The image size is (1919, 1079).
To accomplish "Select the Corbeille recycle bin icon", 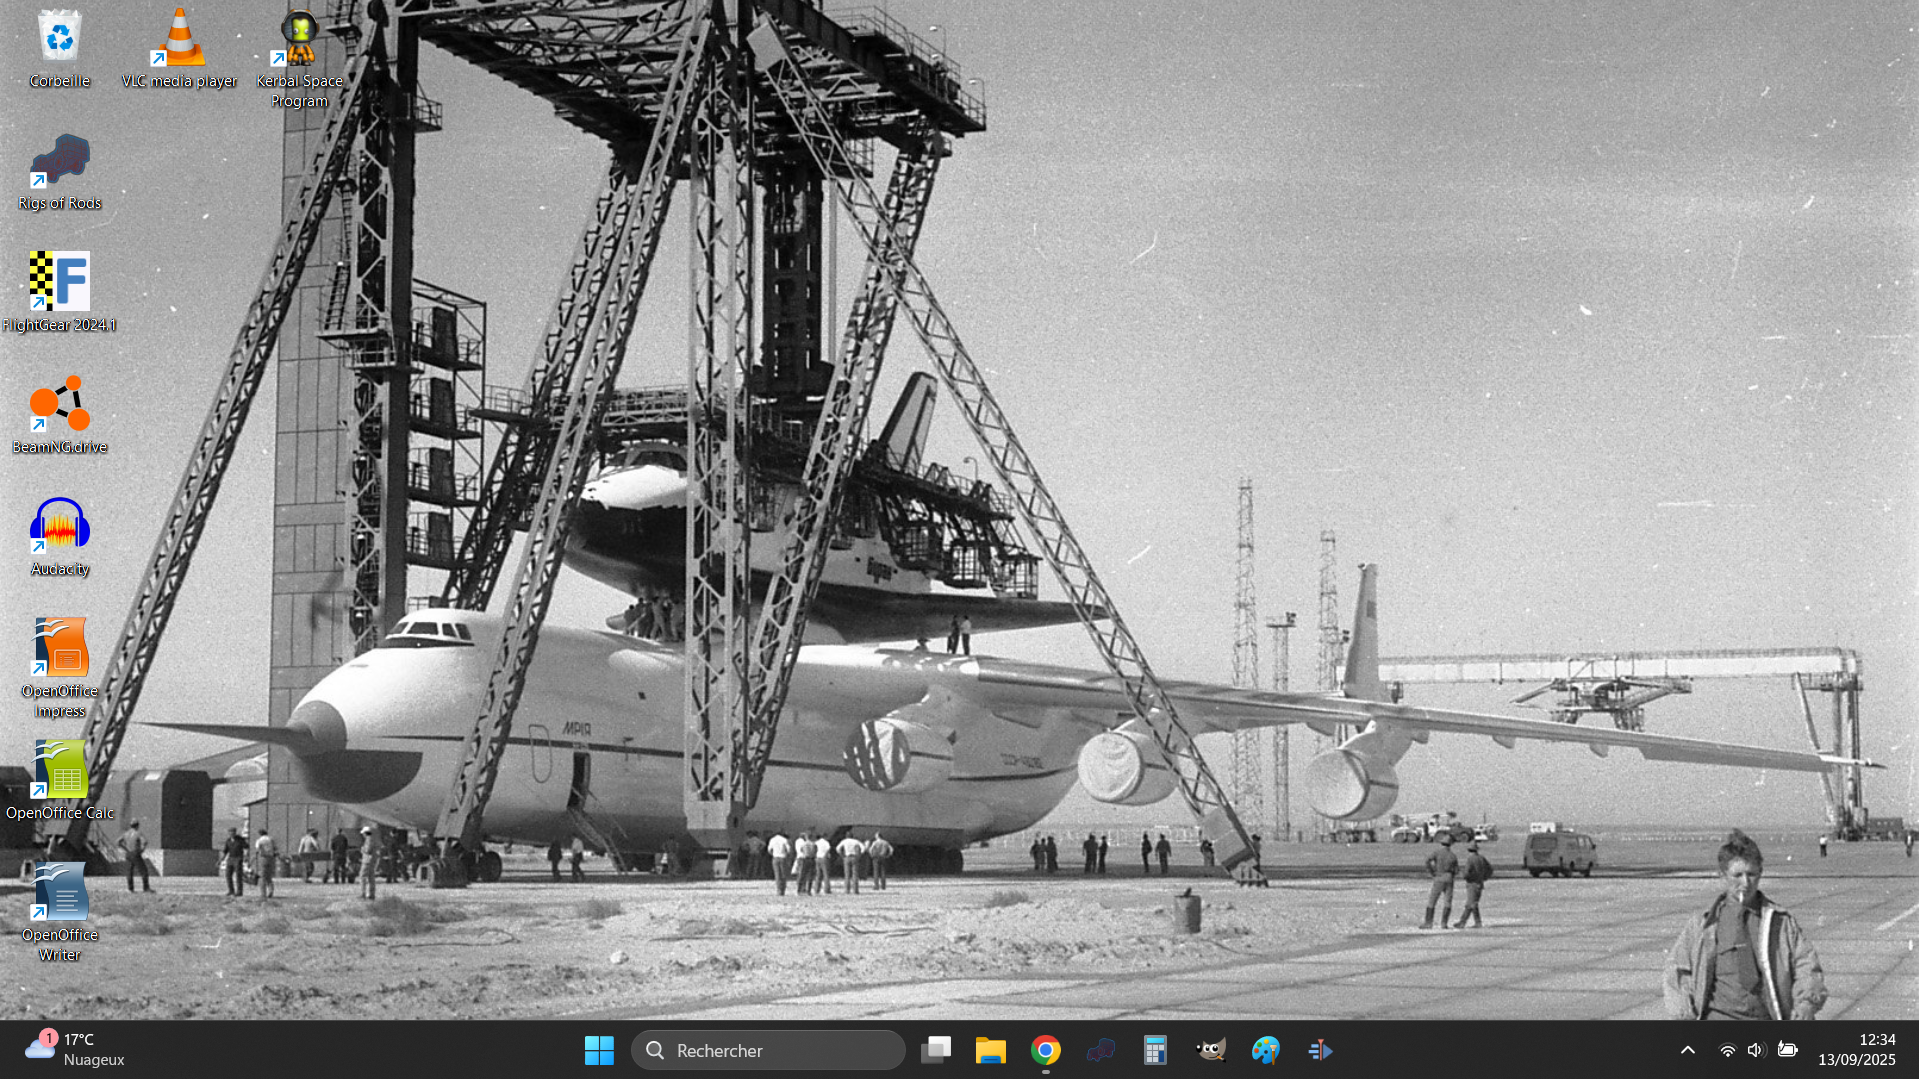I will click(x=60, y=48).
